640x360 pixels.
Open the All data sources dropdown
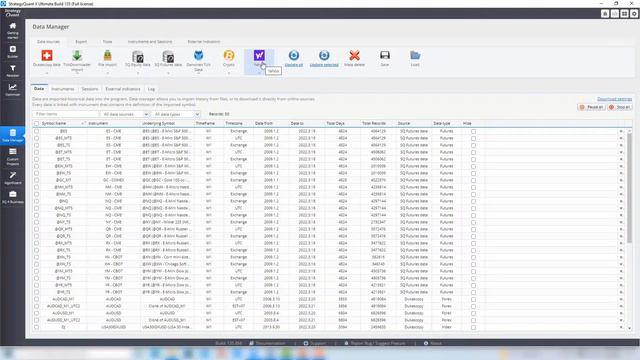pyautogui.click(x=125, y=114)
